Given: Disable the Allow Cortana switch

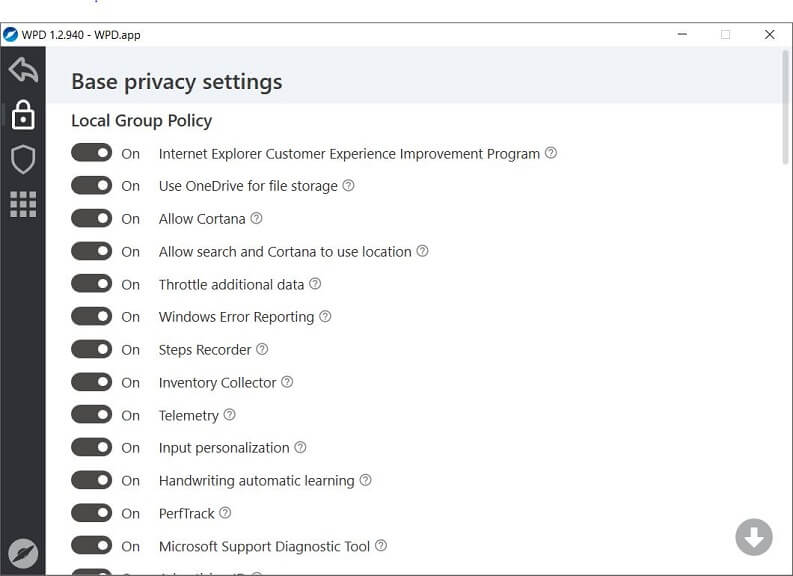Looking at the screenshot, I should pyautogui.click(x=92, y=218).
